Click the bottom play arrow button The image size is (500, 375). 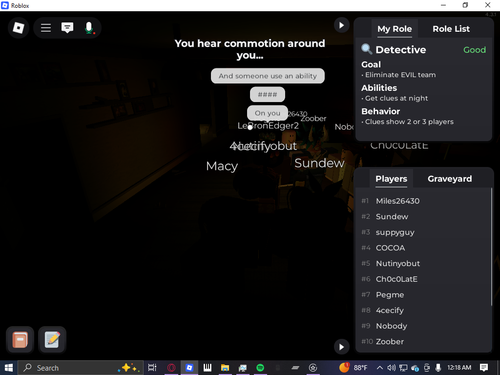tap(341, 347)
